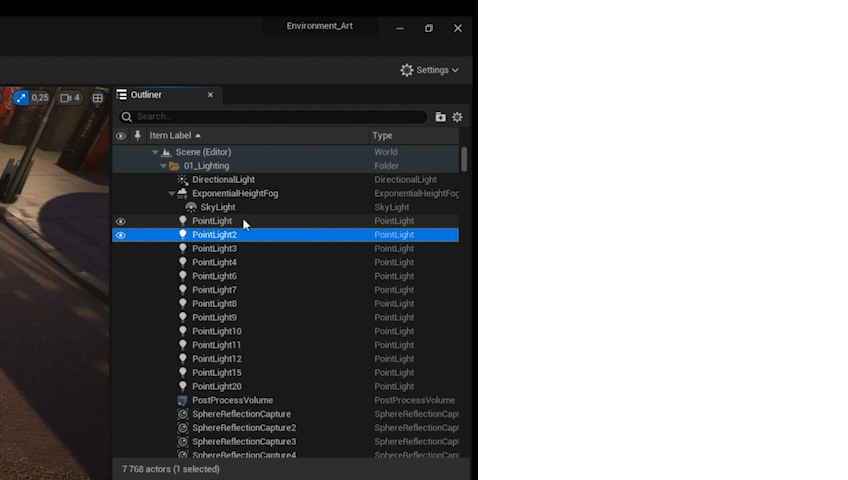The height and width of the screenshot is (480, 848).
Task: Select ExponentialHeightFog in the Outliner
Action: (235, 194)
